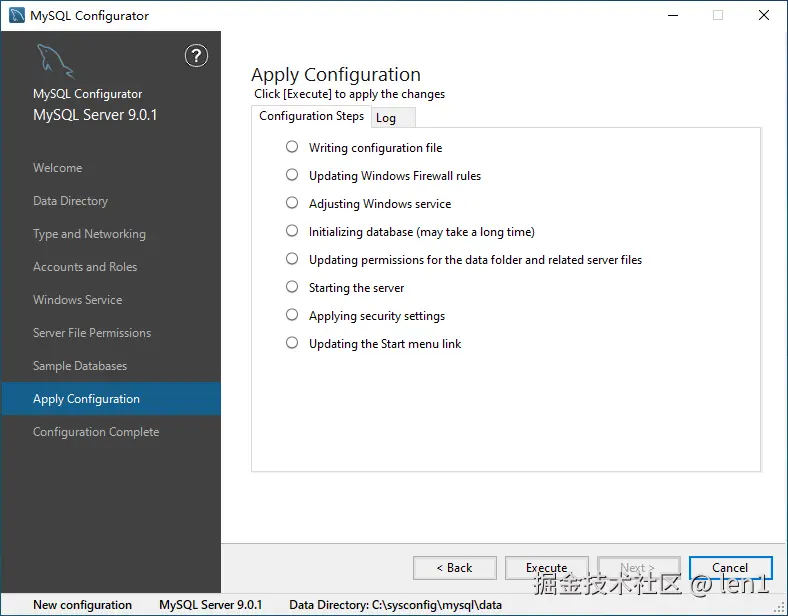Click the help question mark icon
This screenshot has width=788, height=616.
196,56
